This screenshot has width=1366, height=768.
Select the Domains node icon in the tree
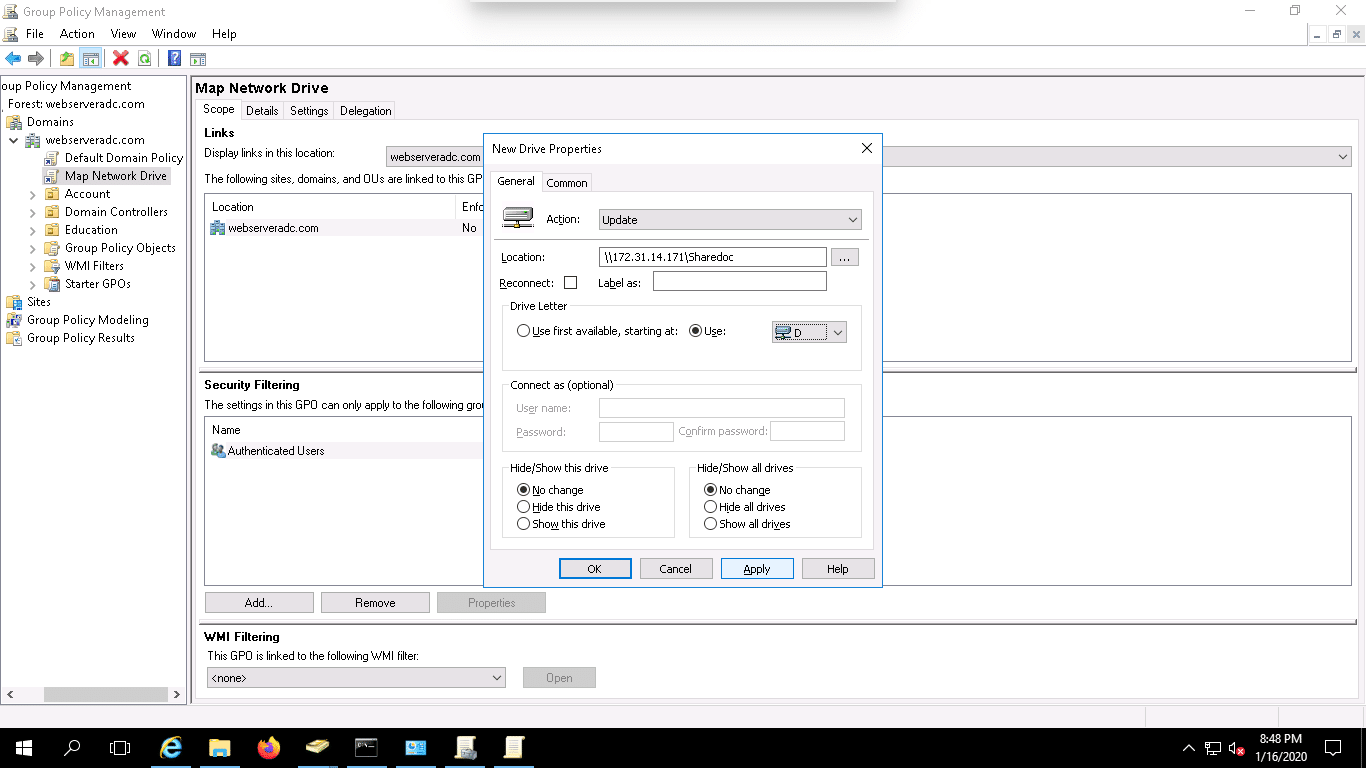click(14, 122)
